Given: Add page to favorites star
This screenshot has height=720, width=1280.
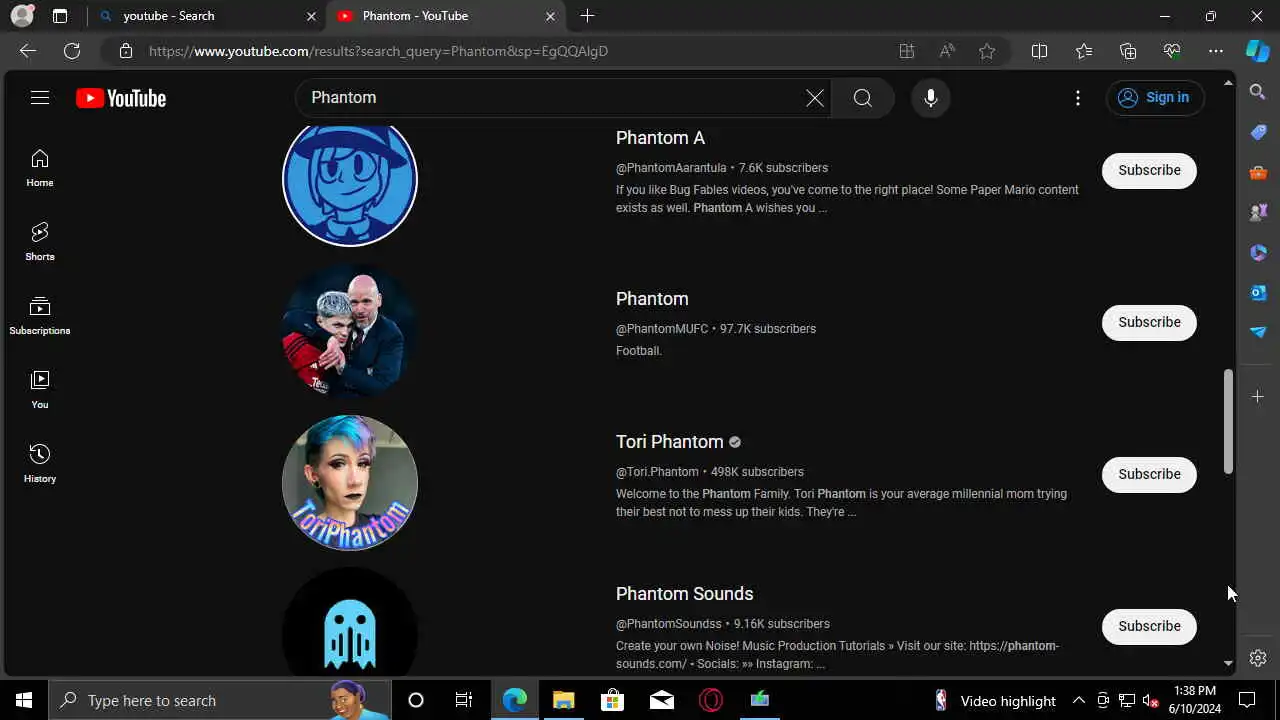Looking at the screenshot, I should 987,51.
